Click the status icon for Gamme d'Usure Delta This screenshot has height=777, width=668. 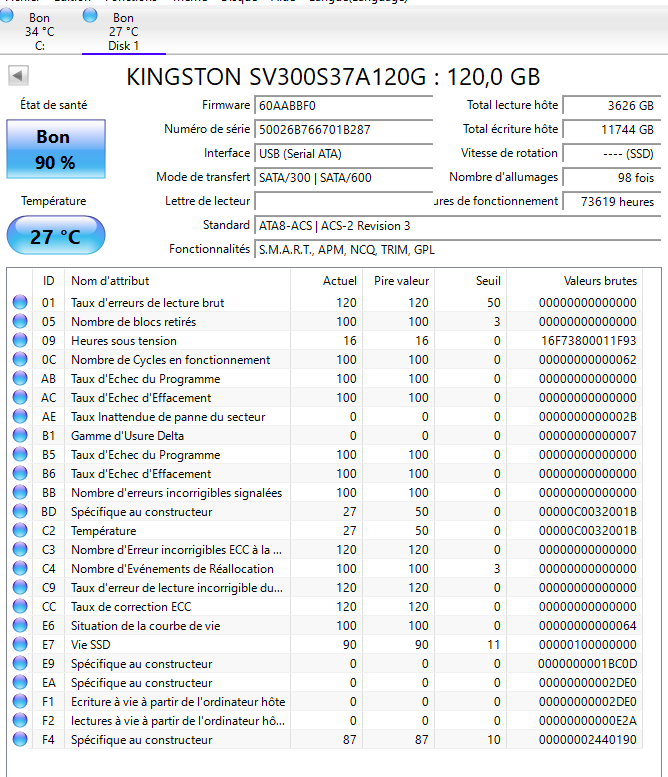pos(20,436)
